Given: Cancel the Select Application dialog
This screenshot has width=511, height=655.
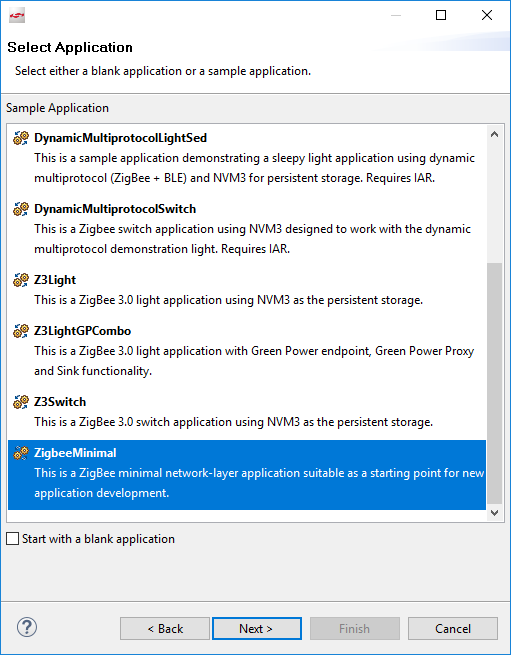Looking at the screenshot, I should (x=453, y=628).
